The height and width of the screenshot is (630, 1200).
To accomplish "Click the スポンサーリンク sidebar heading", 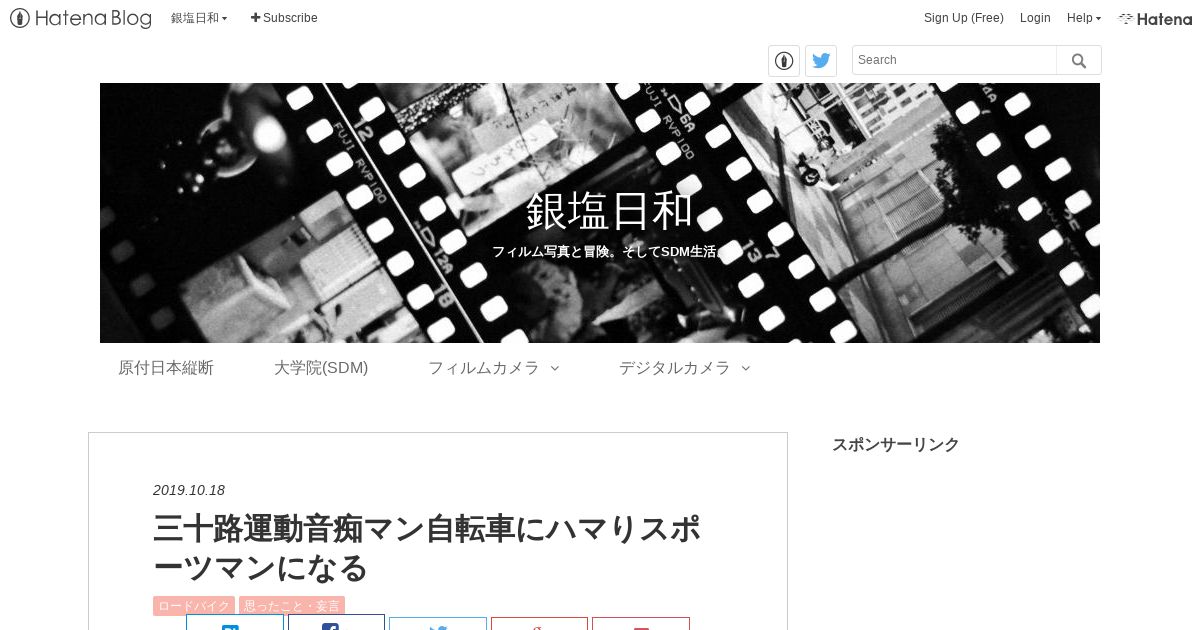I will [x=896, y=444].
